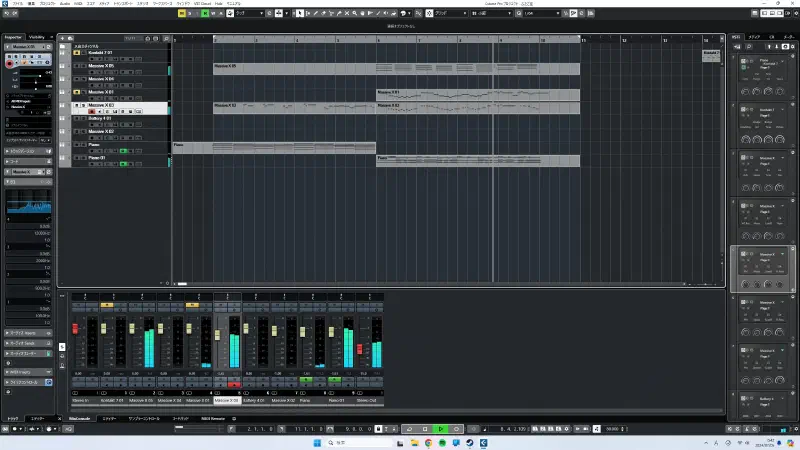Select the Zoom magnifier tool in toolbar
The height and width of the screenshot is (450, 800).
355,13
